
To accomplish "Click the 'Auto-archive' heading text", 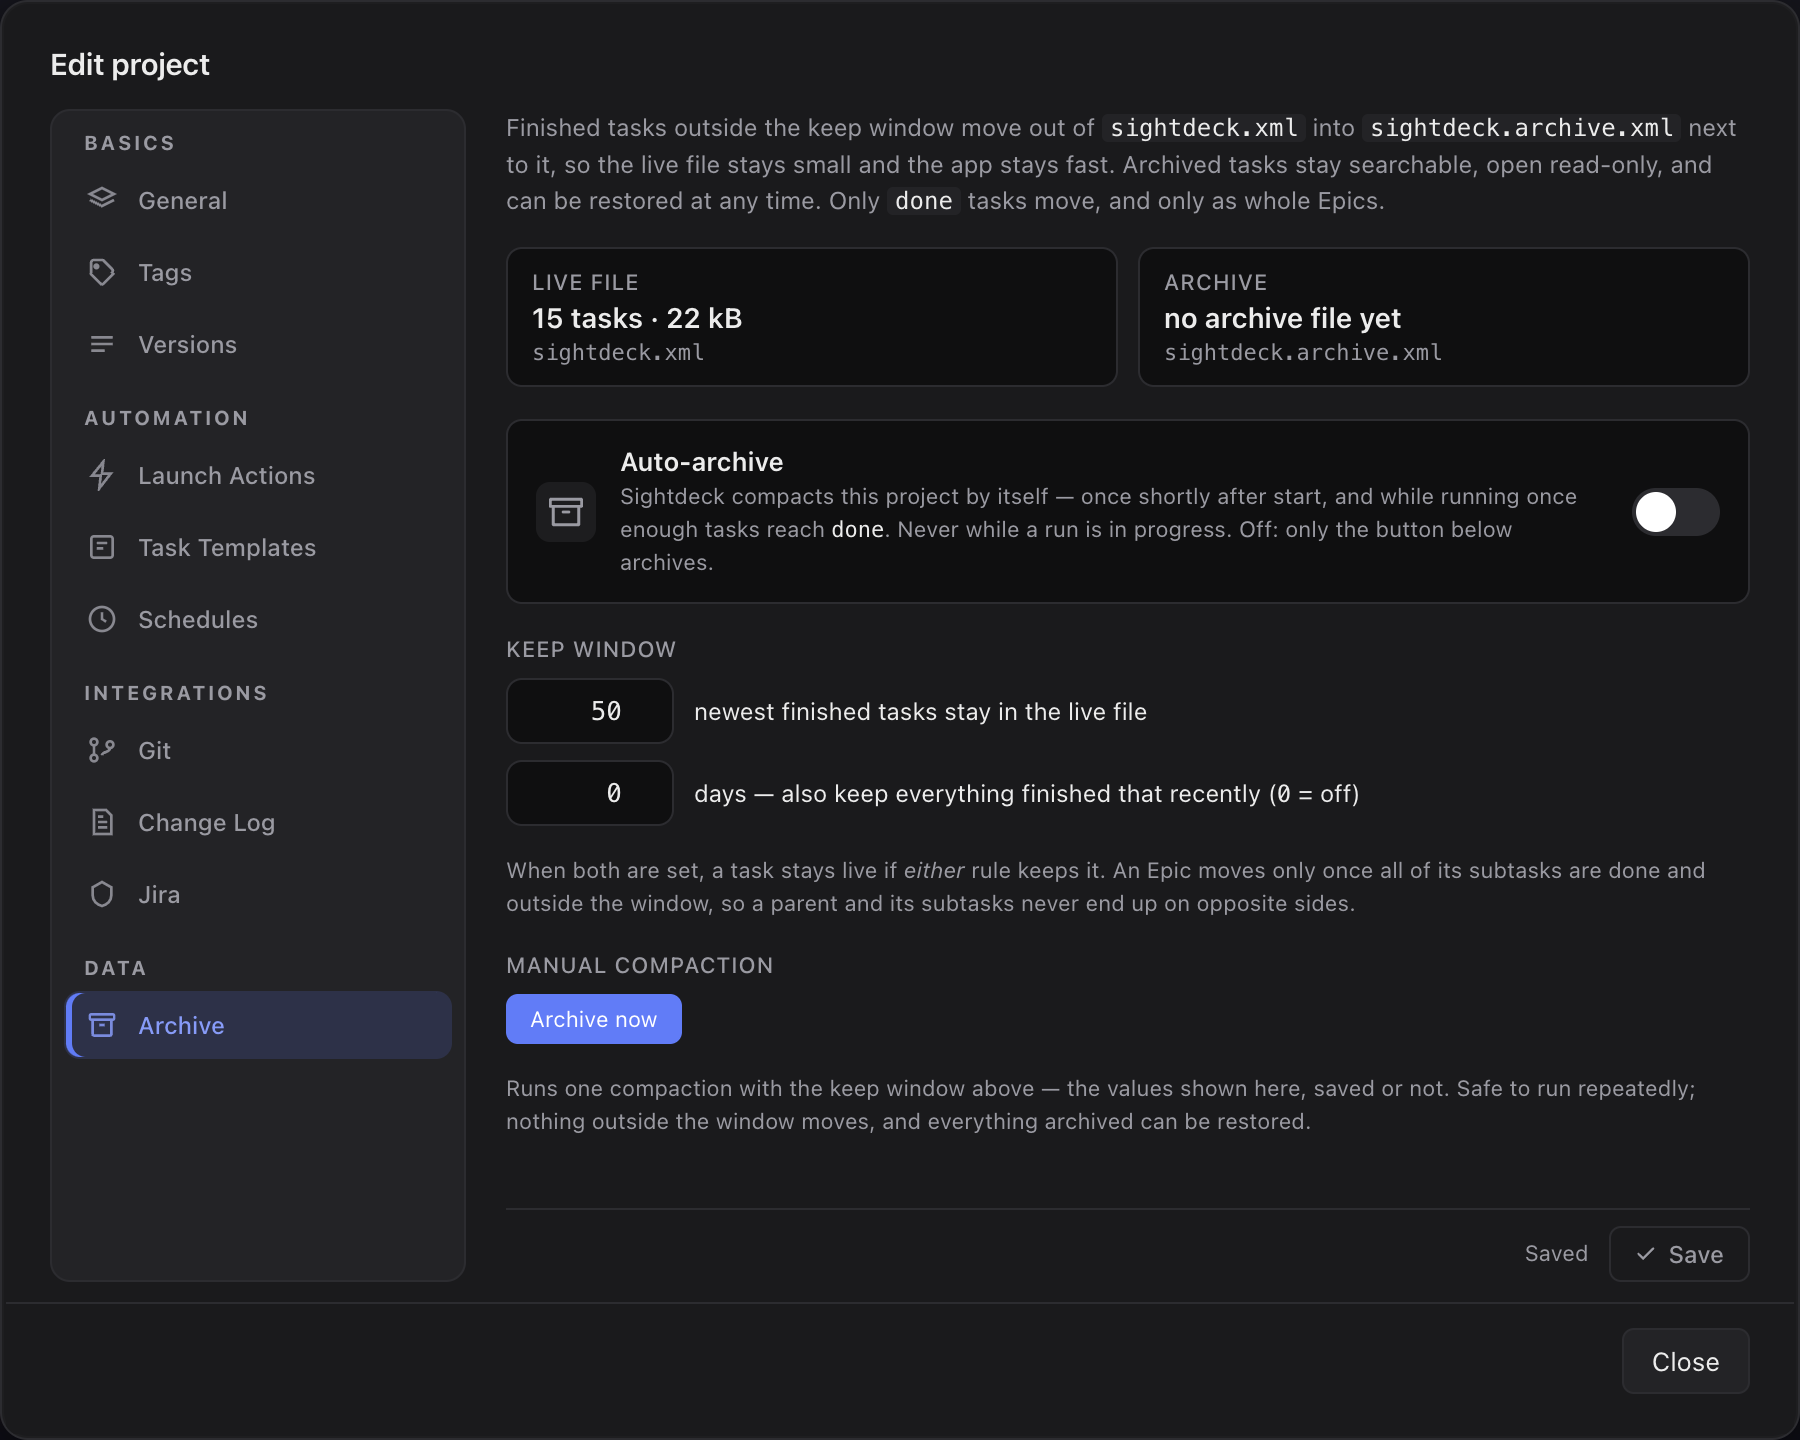I will click(702, 462).
